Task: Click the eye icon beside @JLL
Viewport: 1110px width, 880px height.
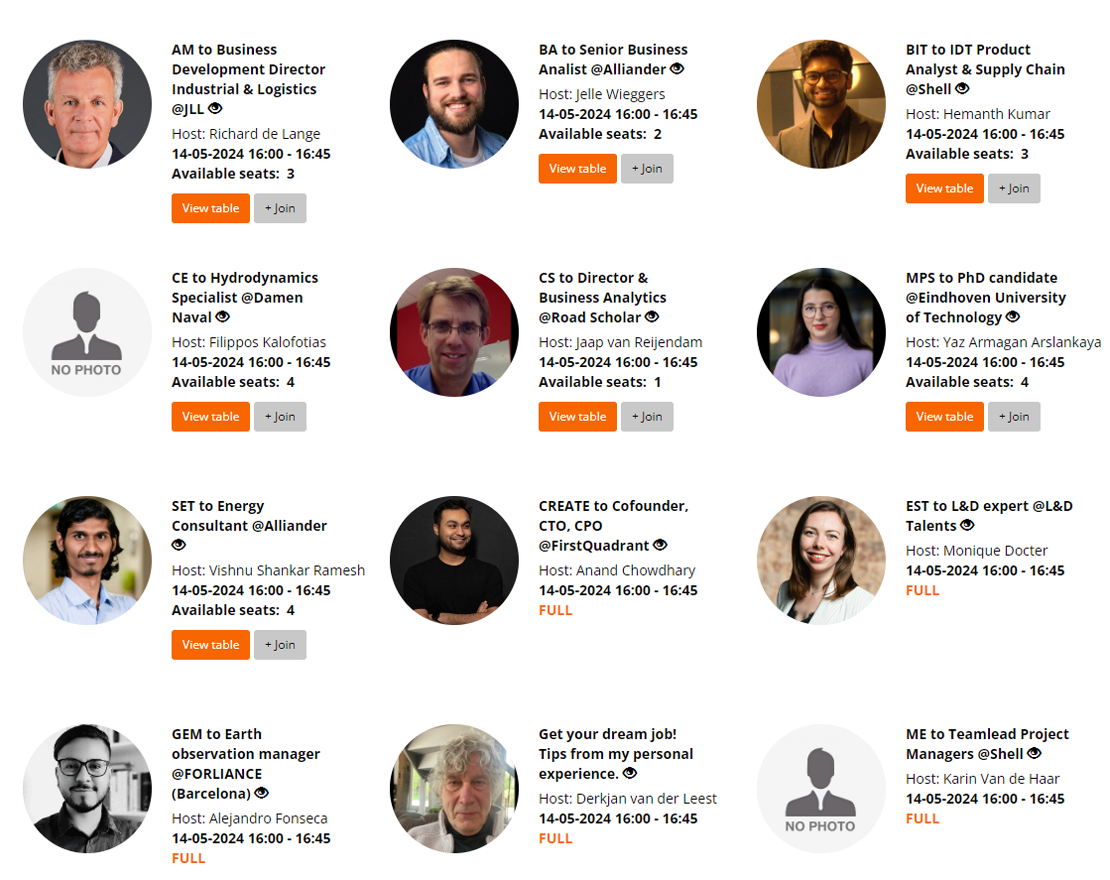Action: click(215, 108)
